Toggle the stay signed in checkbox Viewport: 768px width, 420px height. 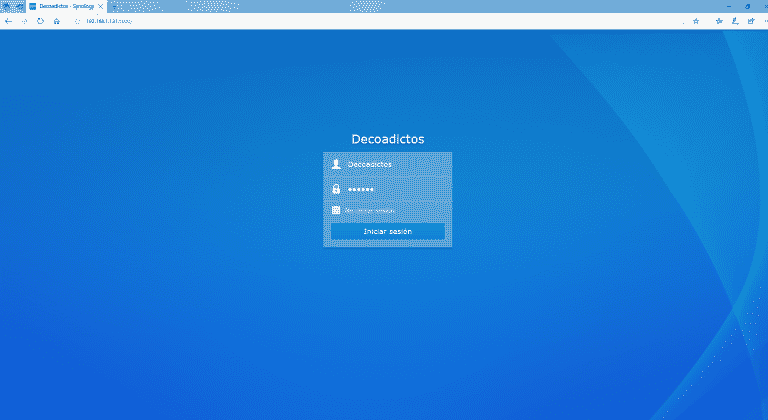pos(336,210)
